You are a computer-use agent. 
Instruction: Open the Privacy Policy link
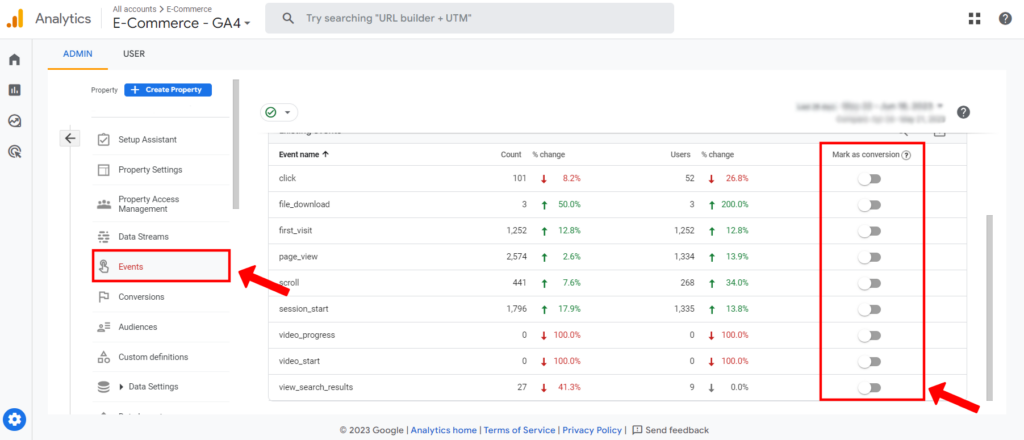(593, 430)
